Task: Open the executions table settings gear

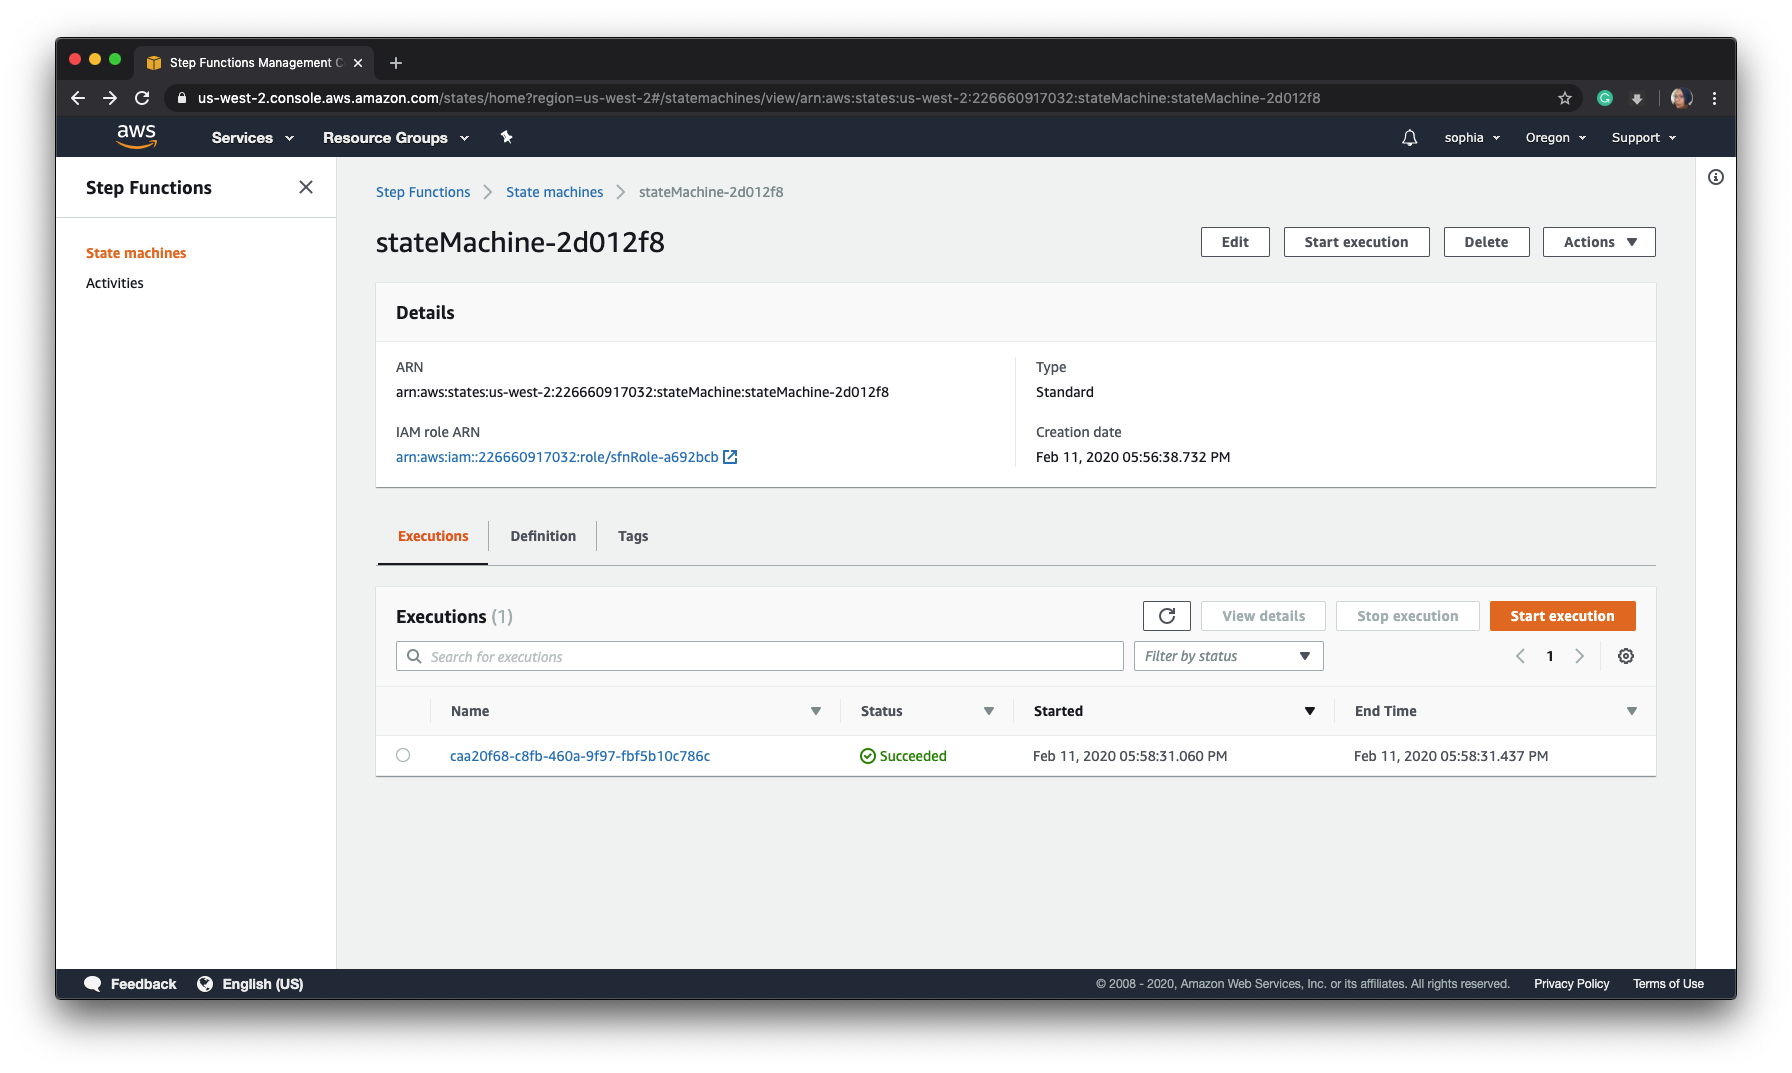Action: click(x=1625, y=656)
